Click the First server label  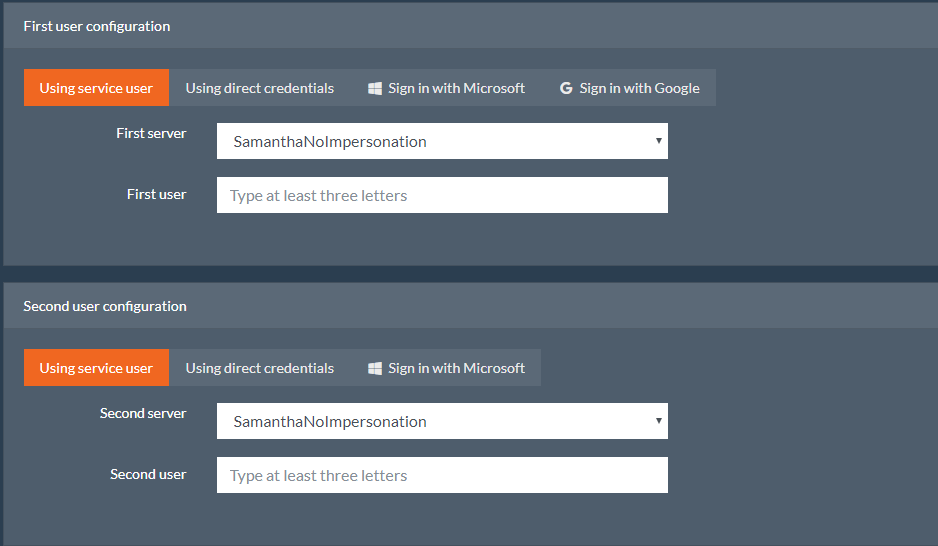pos(151,133)
